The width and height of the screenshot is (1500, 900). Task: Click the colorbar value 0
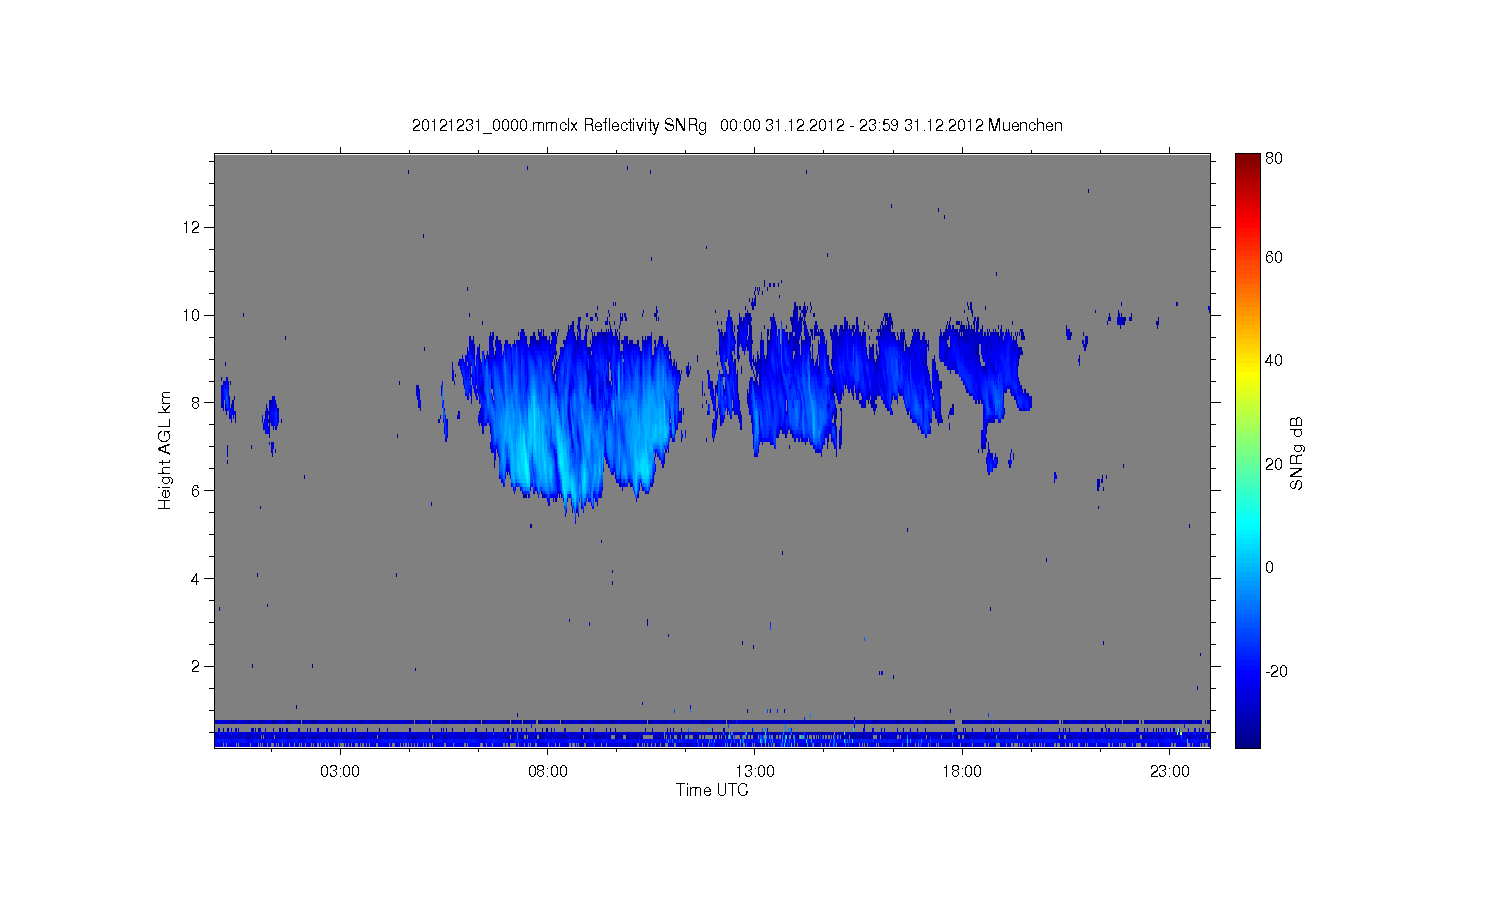tap(1270, 567)
